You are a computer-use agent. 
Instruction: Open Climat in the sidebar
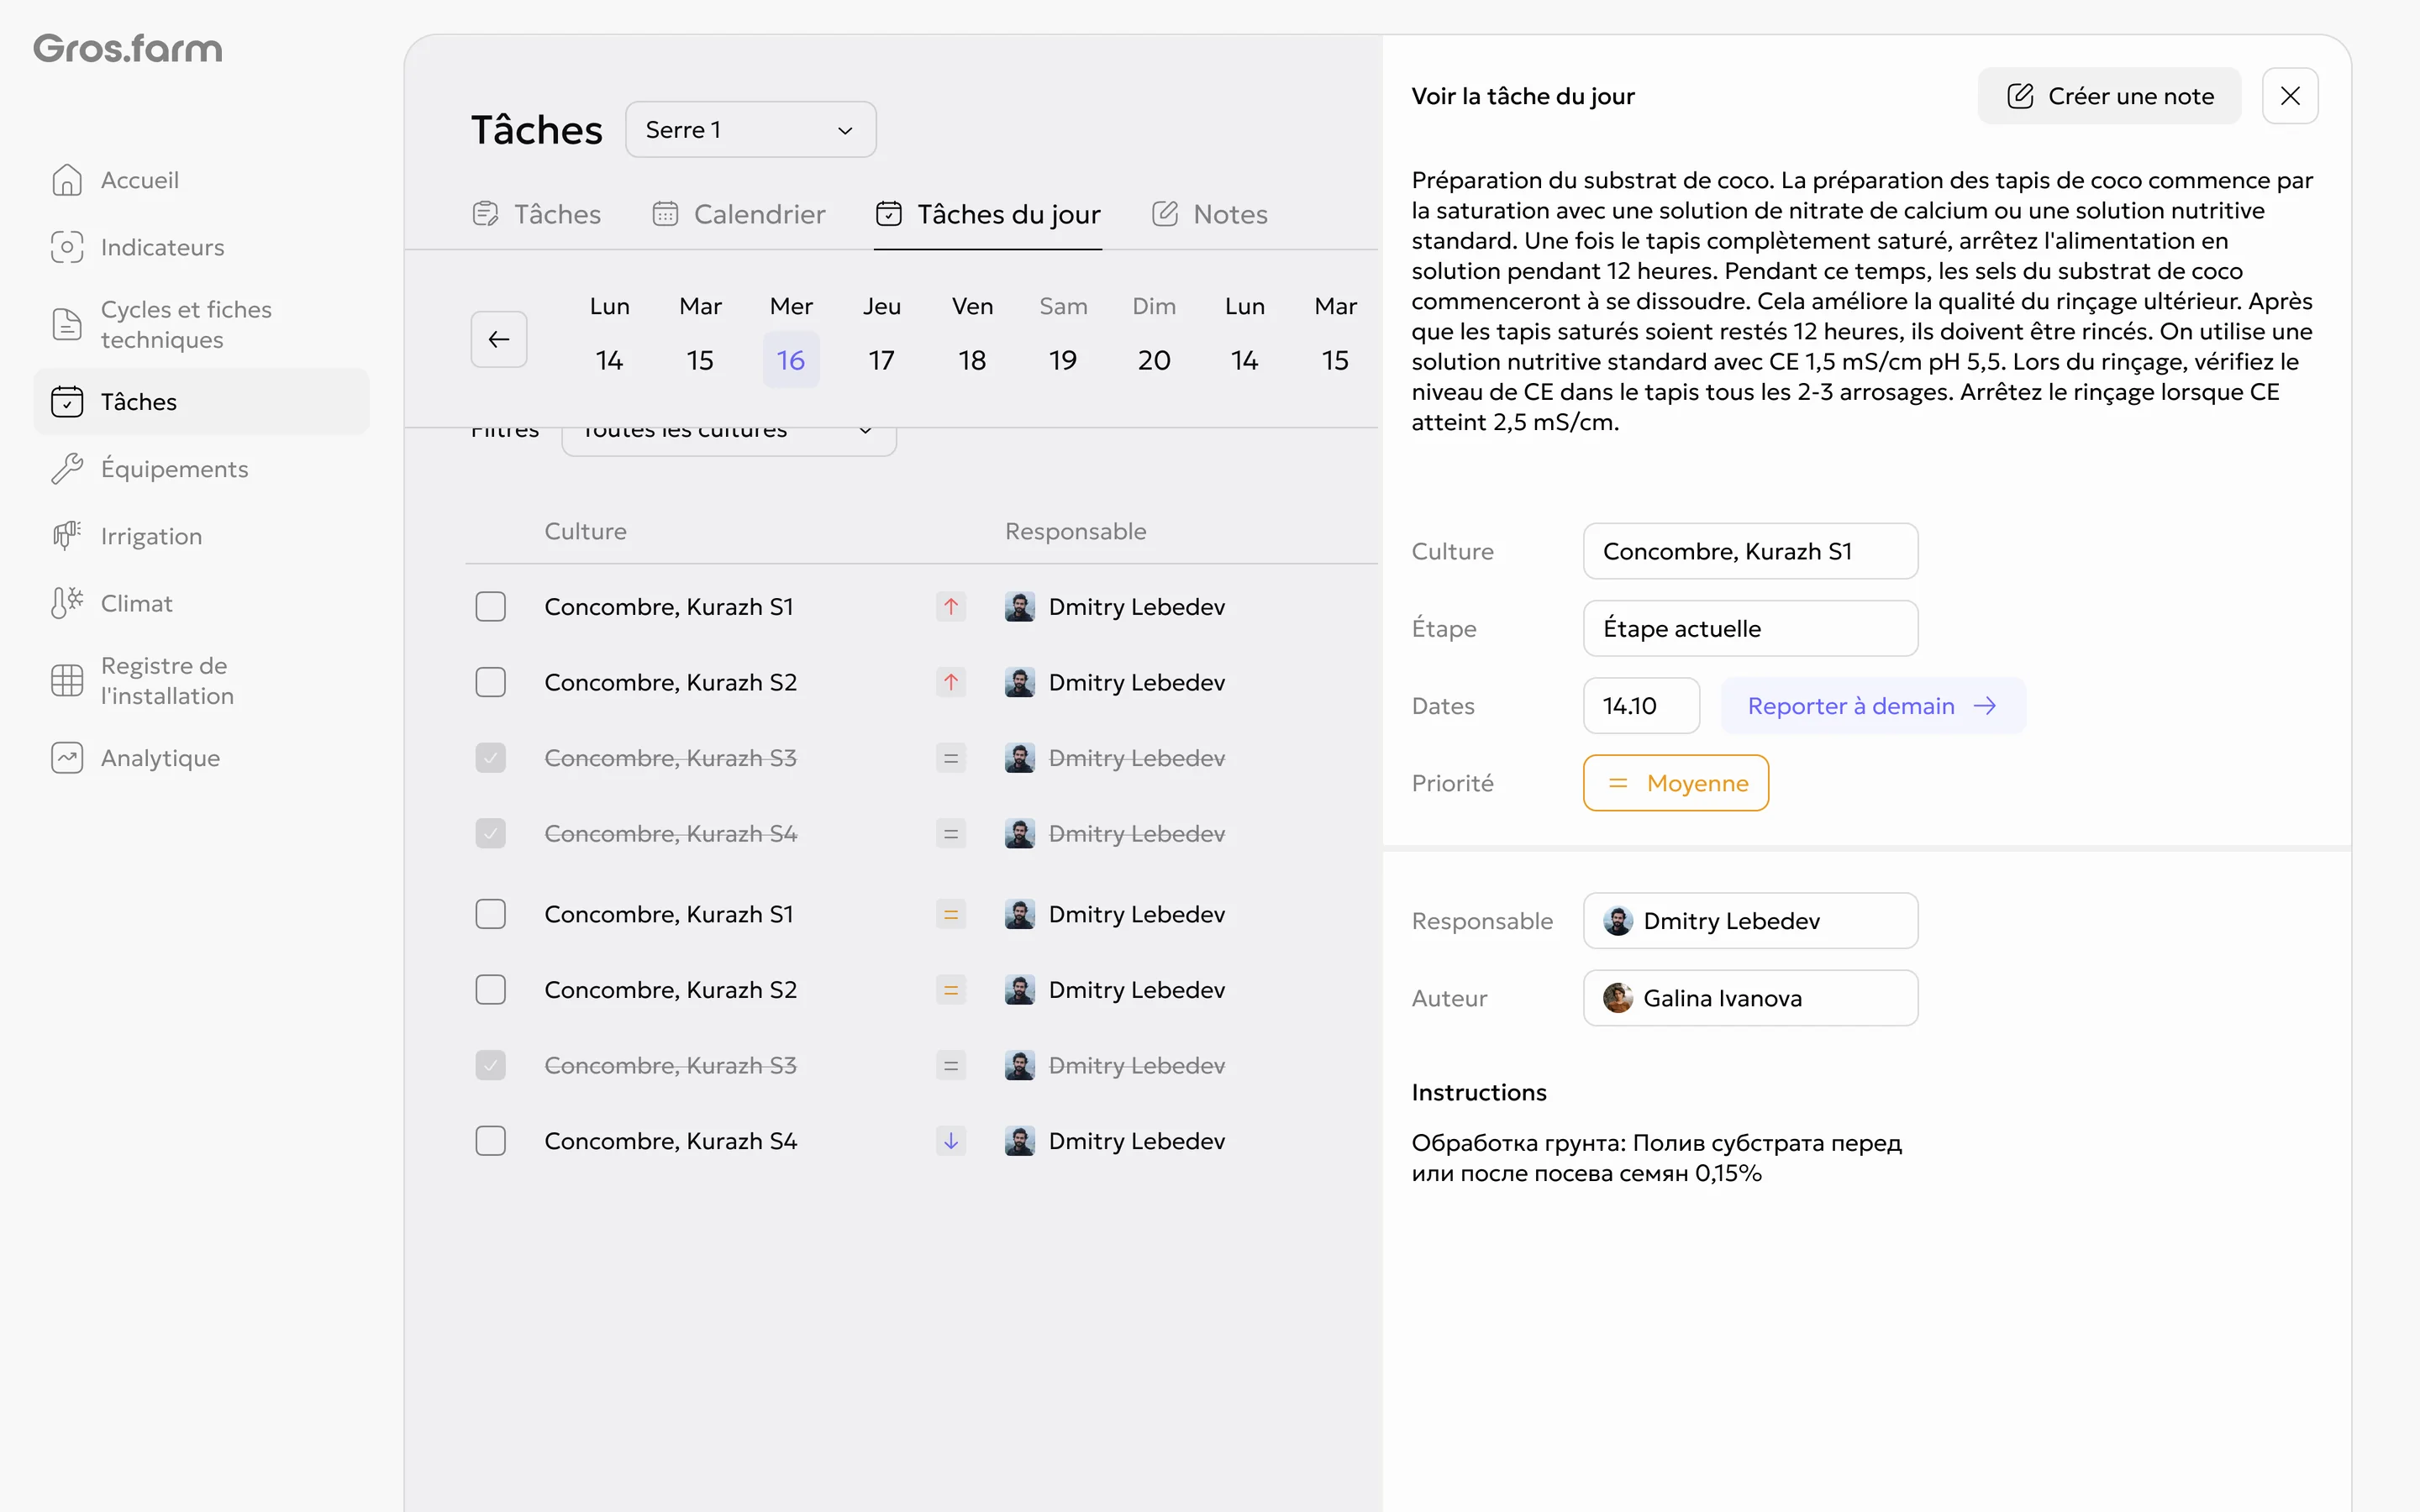click(201, 603)
